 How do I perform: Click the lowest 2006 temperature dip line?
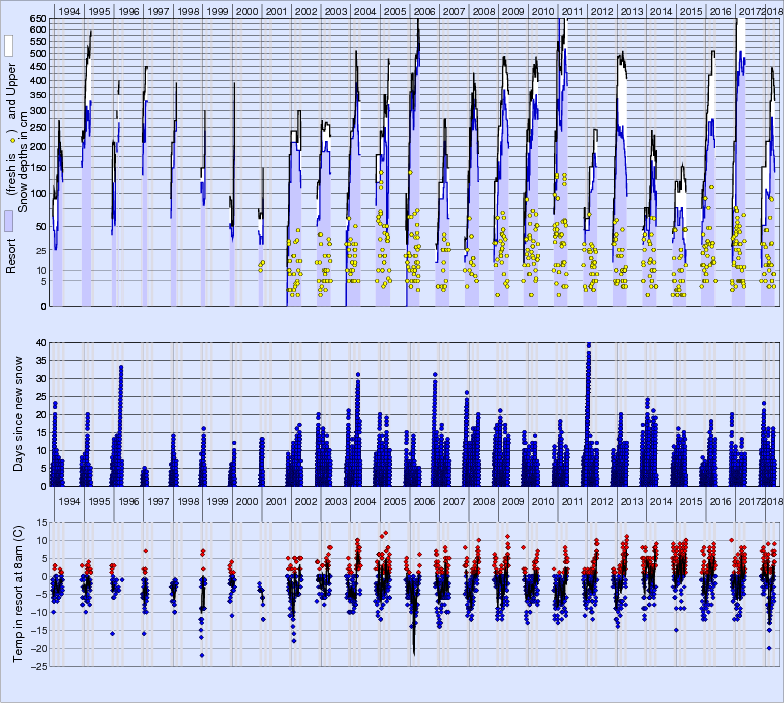pos(414,650)
